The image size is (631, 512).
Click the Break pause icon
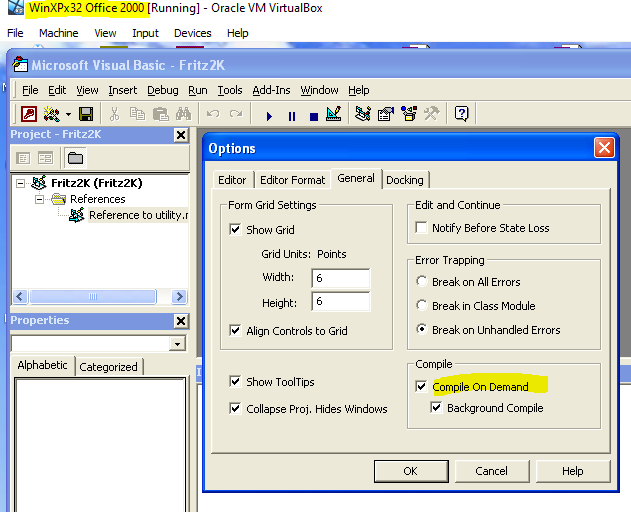[292, 116]
